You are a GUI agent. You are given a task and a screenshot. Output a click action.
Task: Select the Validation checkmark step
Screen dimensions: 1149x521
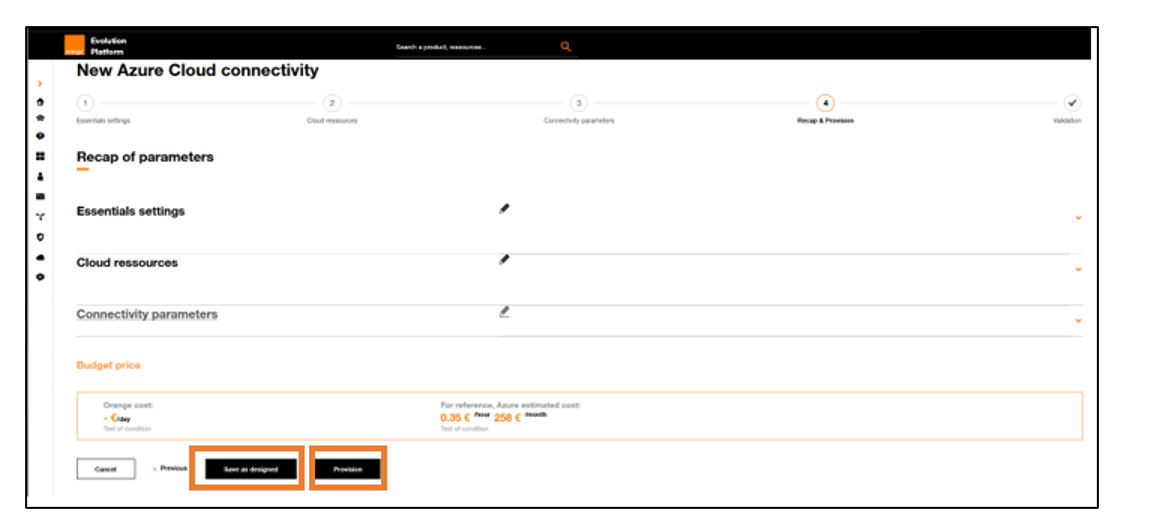[1072, 103]
